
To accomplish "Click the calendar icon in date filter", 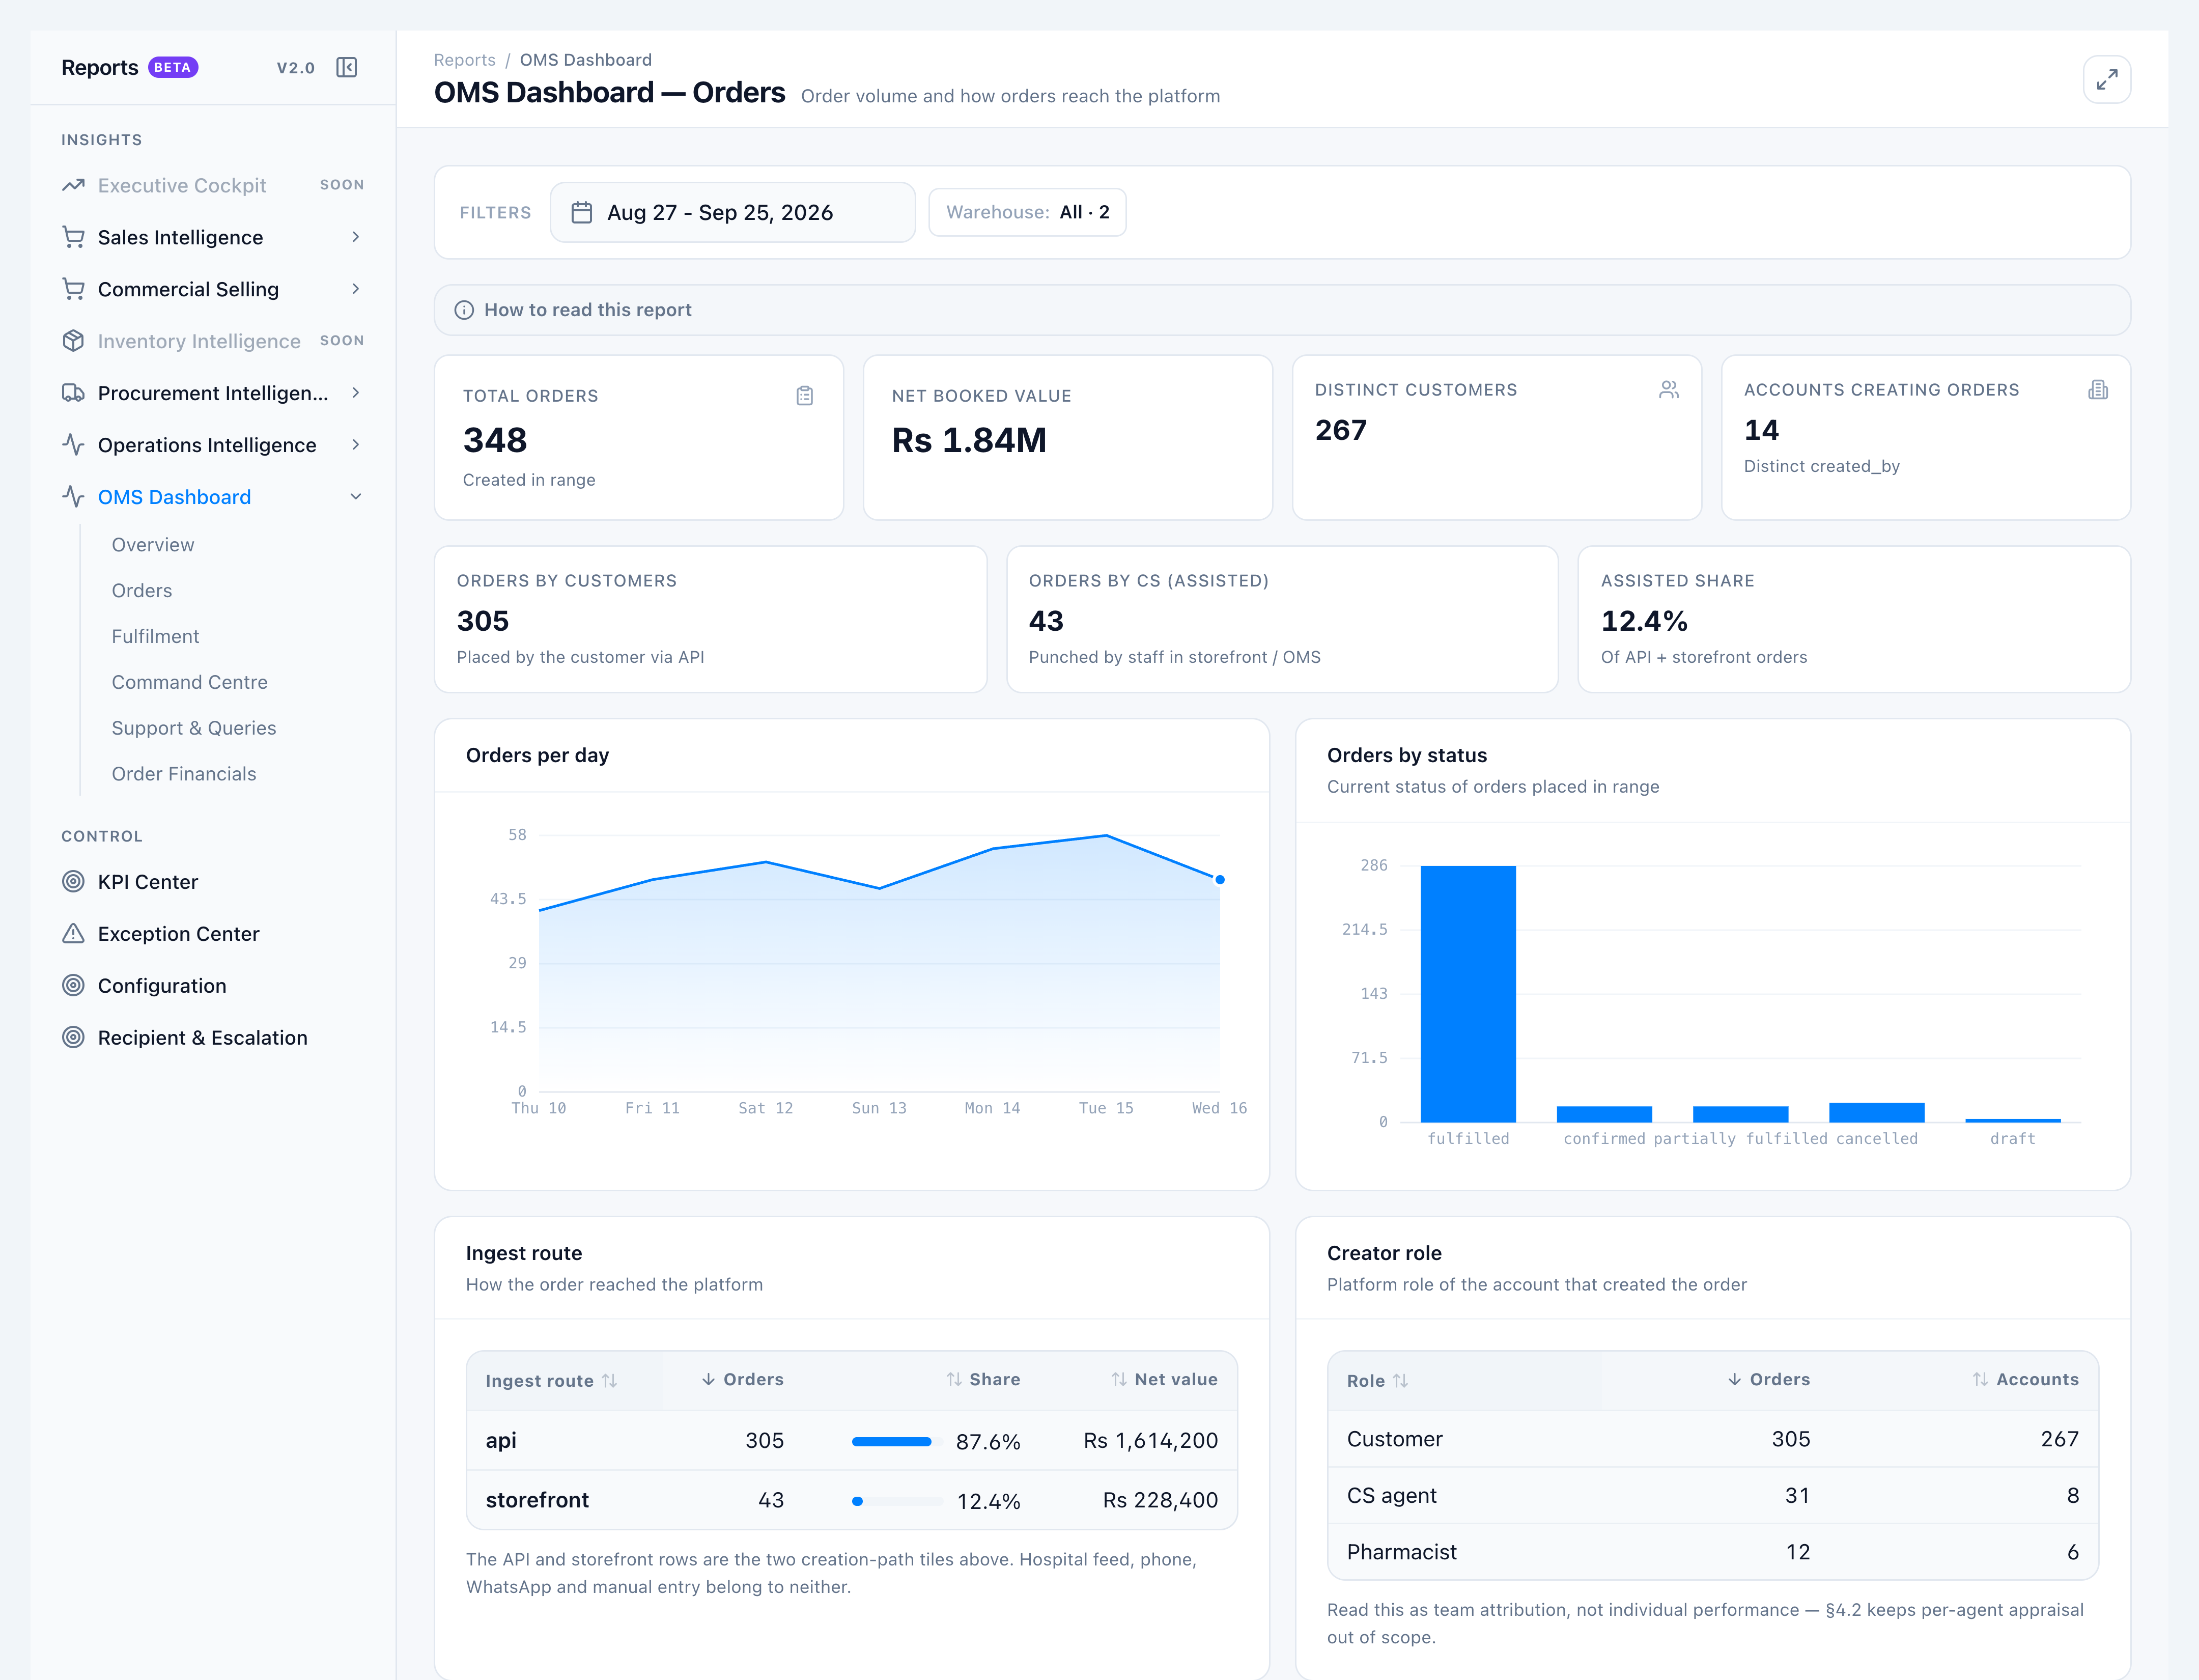I will (x=581, y=212).
